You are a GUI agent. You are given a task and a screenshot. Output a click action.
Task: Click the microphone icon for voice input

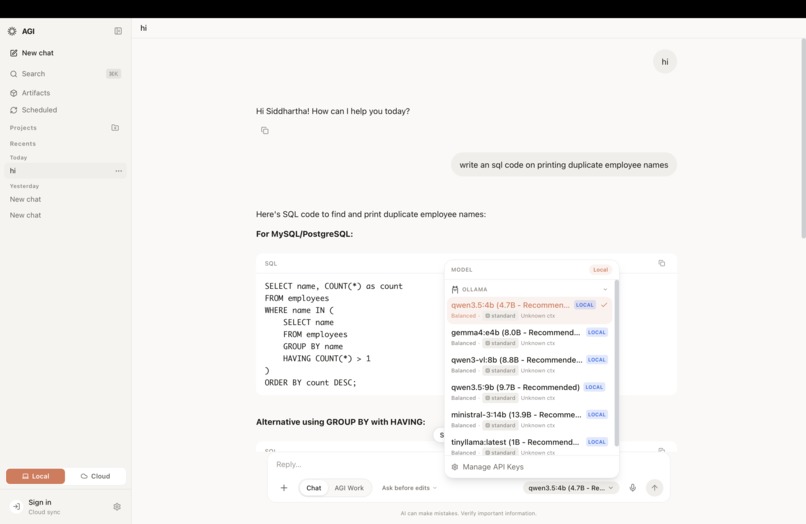pyautogui.click(x=633, y=488)
